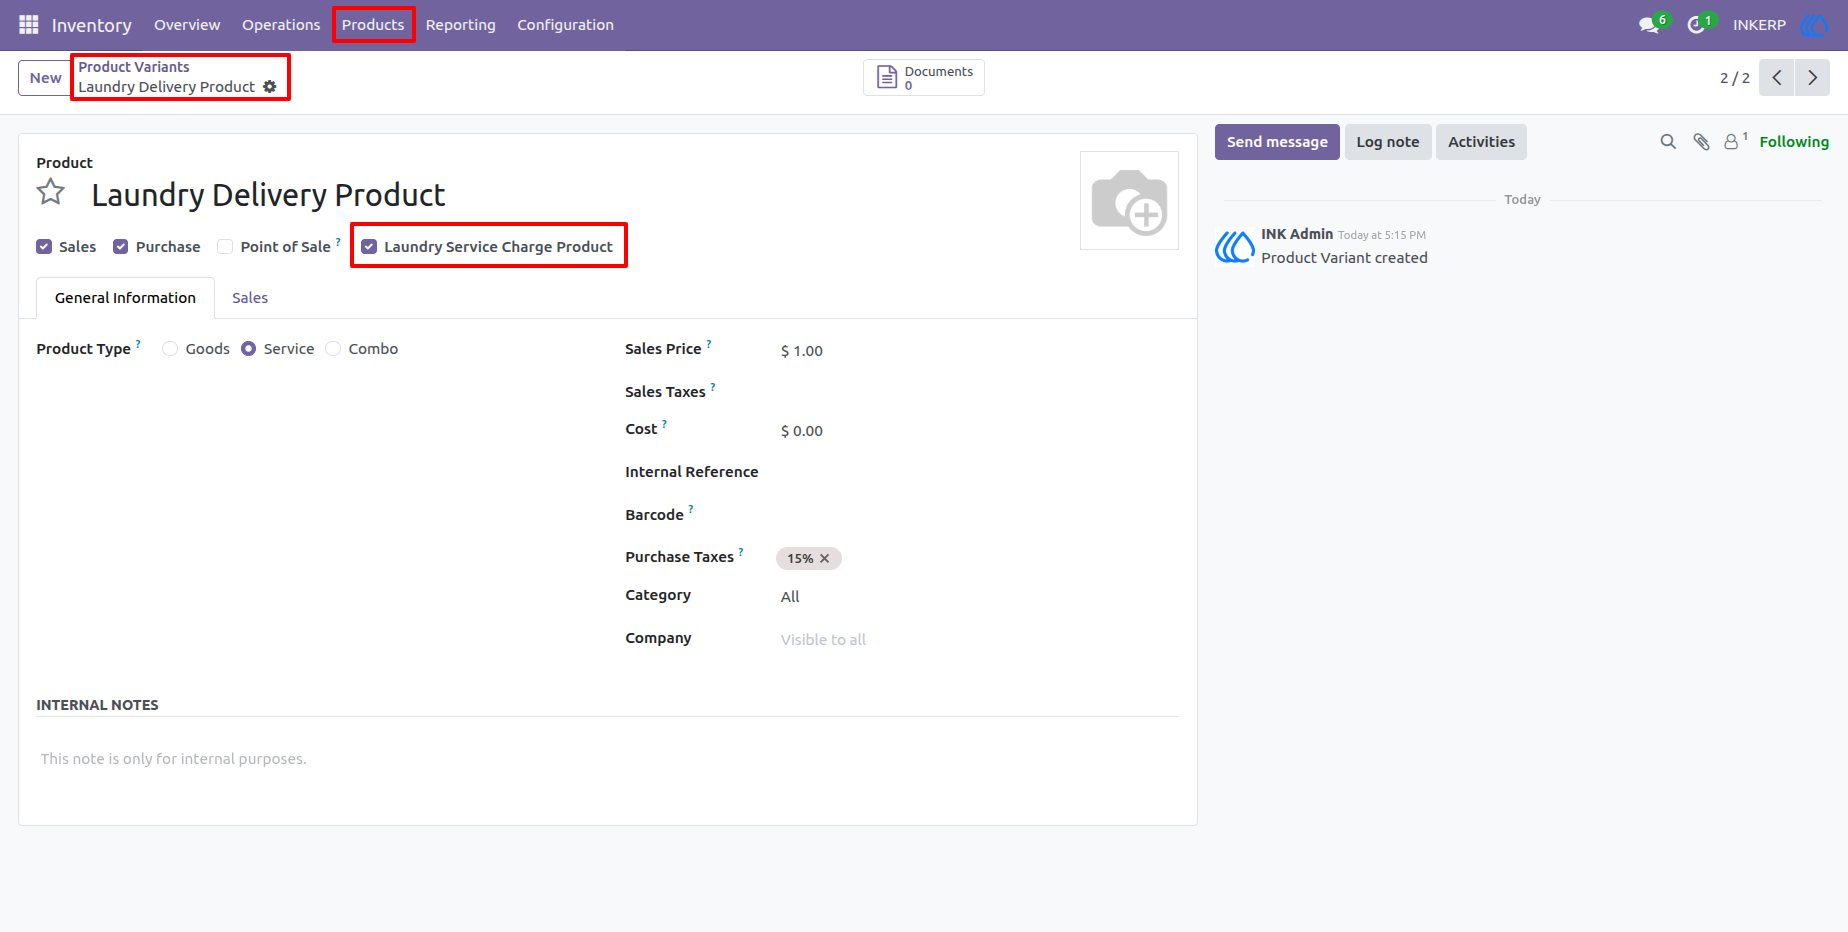This screenshot has width=1848, height=932.
Task: Open the activities clock icon in the top bar
Action: pyautogui.click(x=1696, y=25)
